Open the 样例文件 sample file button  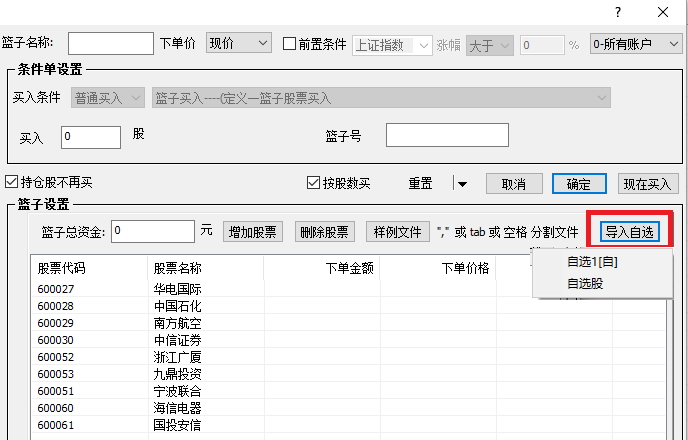397,232
